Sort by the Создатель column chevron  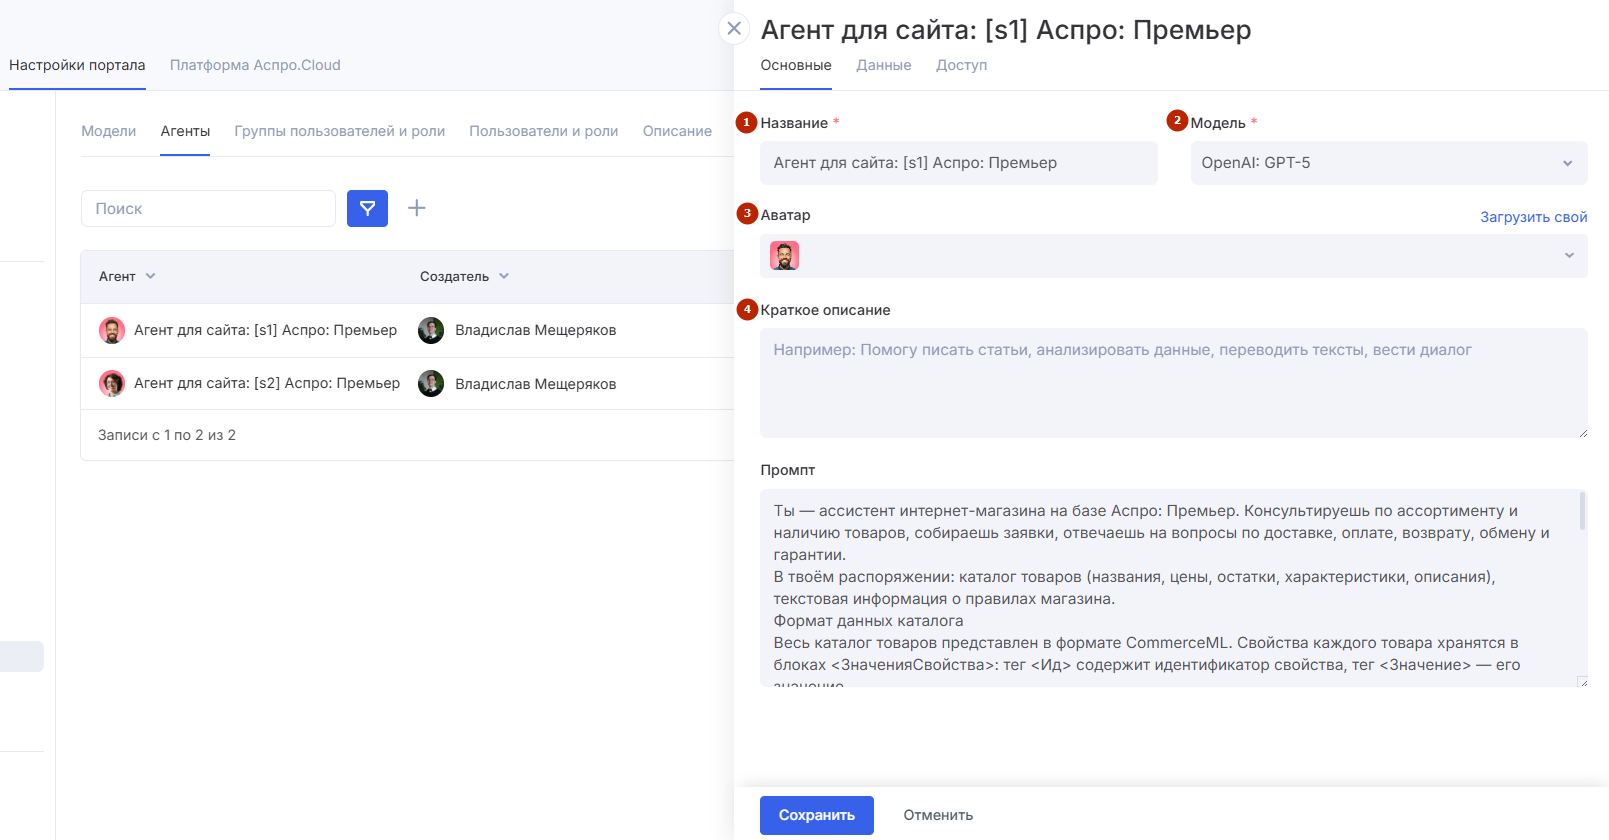[504, 276]
